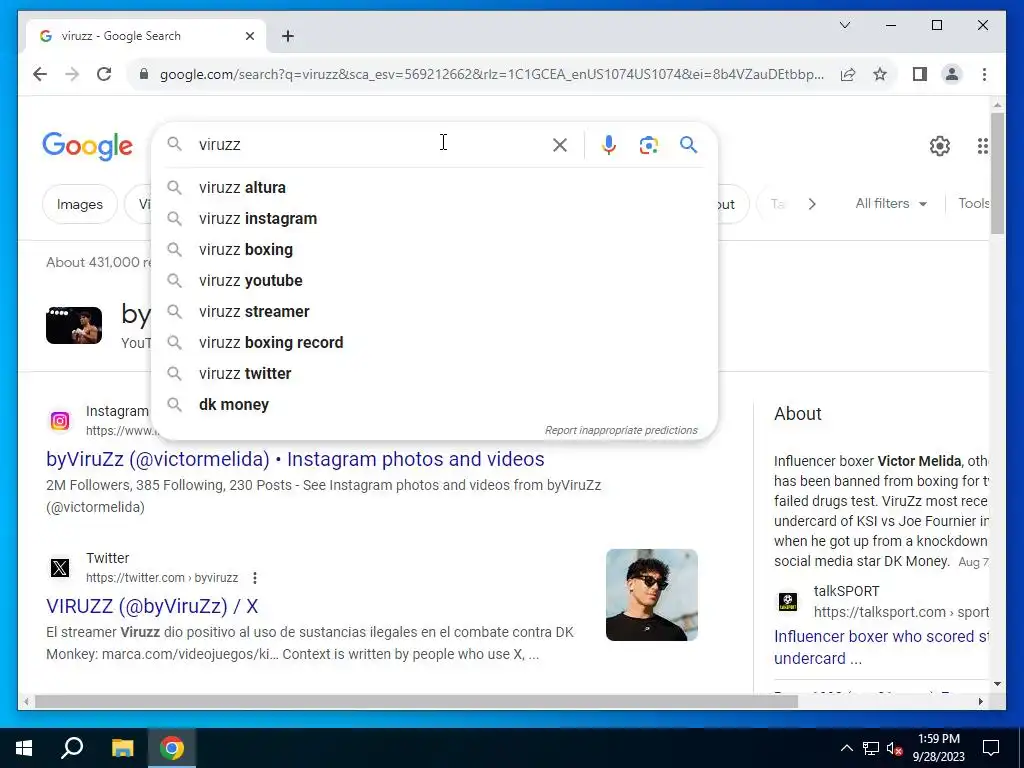Open the network icon in system tray
1024x768 pixels.
pyautogui.click(x=871, y=748)
